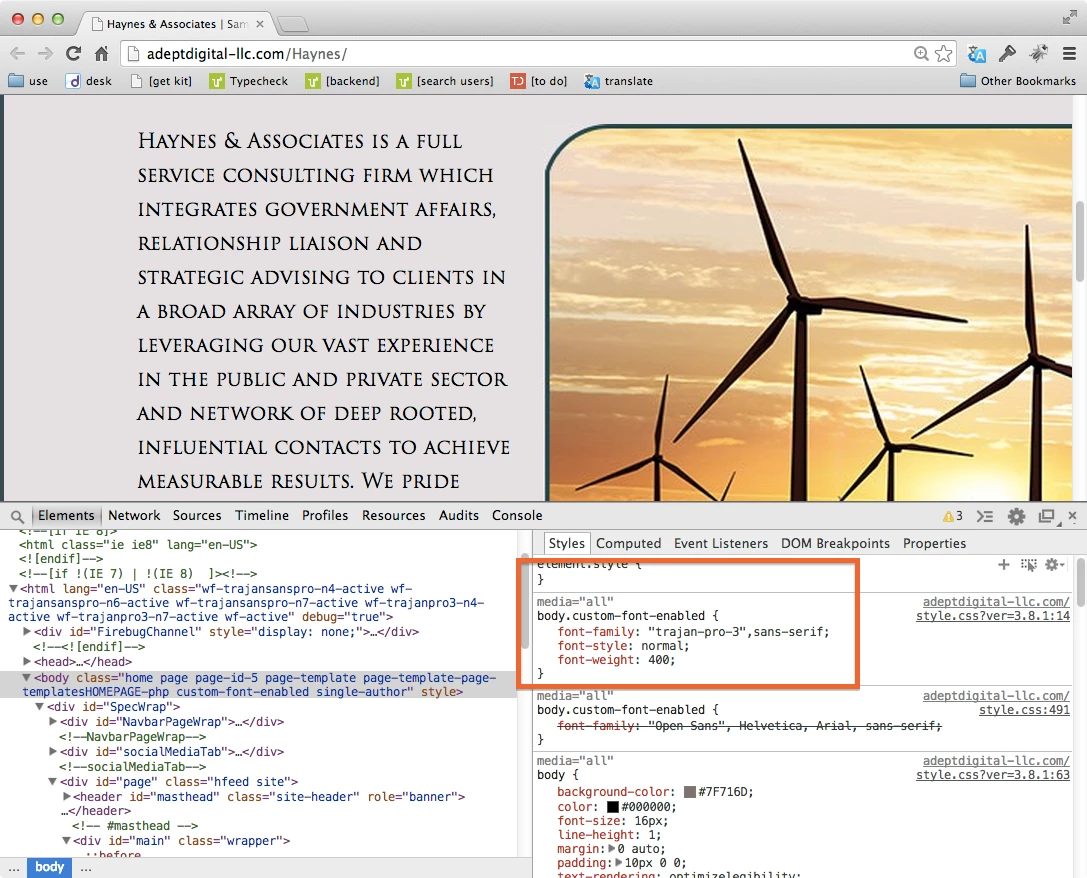Image resolution: width=1087 pixels, height=878 pixels.
Task: Open a new browser tab
Action: point(293,25)
